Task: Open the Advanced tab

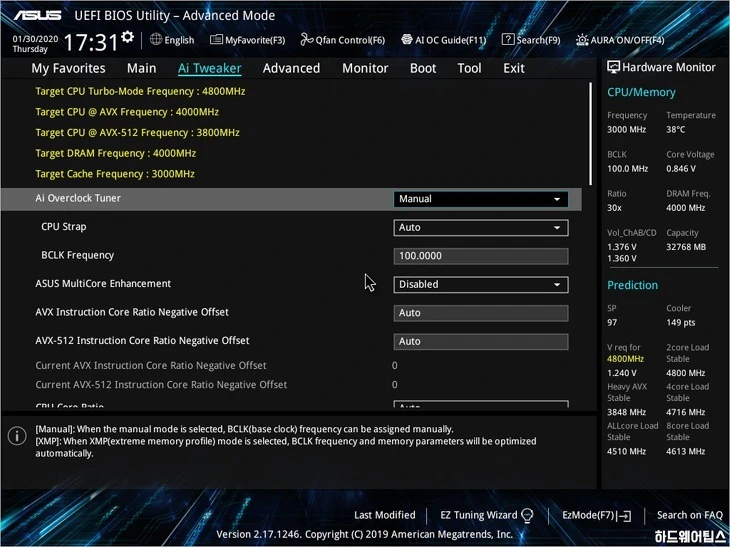Action: [x=291, y=68]
